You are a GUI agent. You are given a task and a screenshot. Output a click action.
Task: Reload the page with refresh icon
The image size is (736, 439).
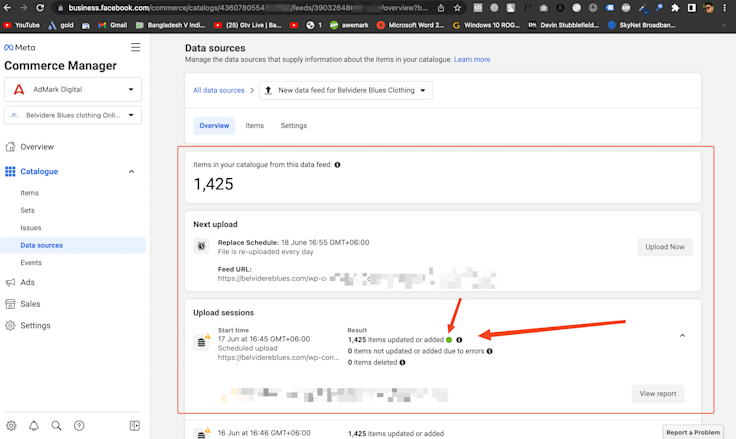click(x=40, y=8)
